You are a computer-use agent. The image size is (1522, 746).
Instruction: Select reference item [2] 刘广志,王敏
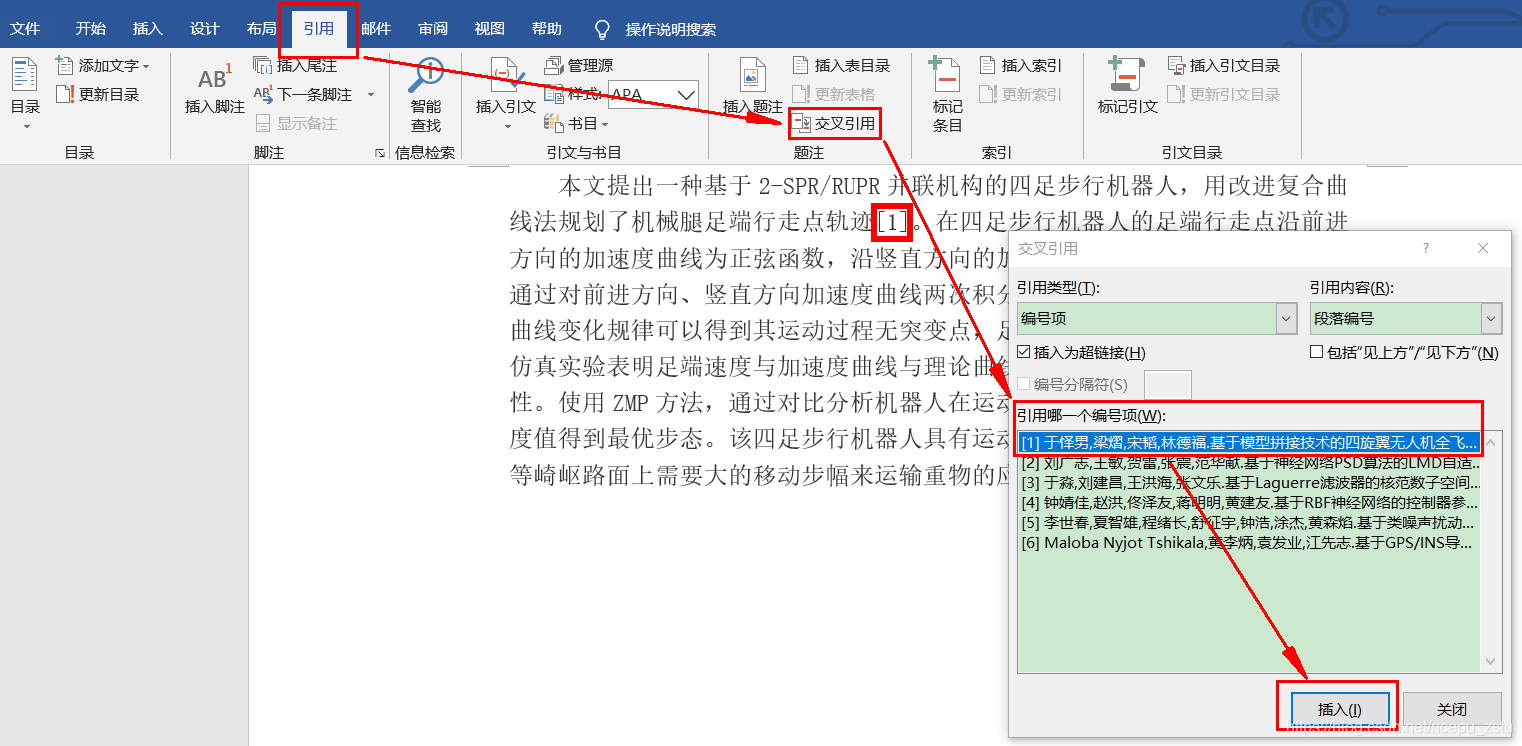point(1248,463)
